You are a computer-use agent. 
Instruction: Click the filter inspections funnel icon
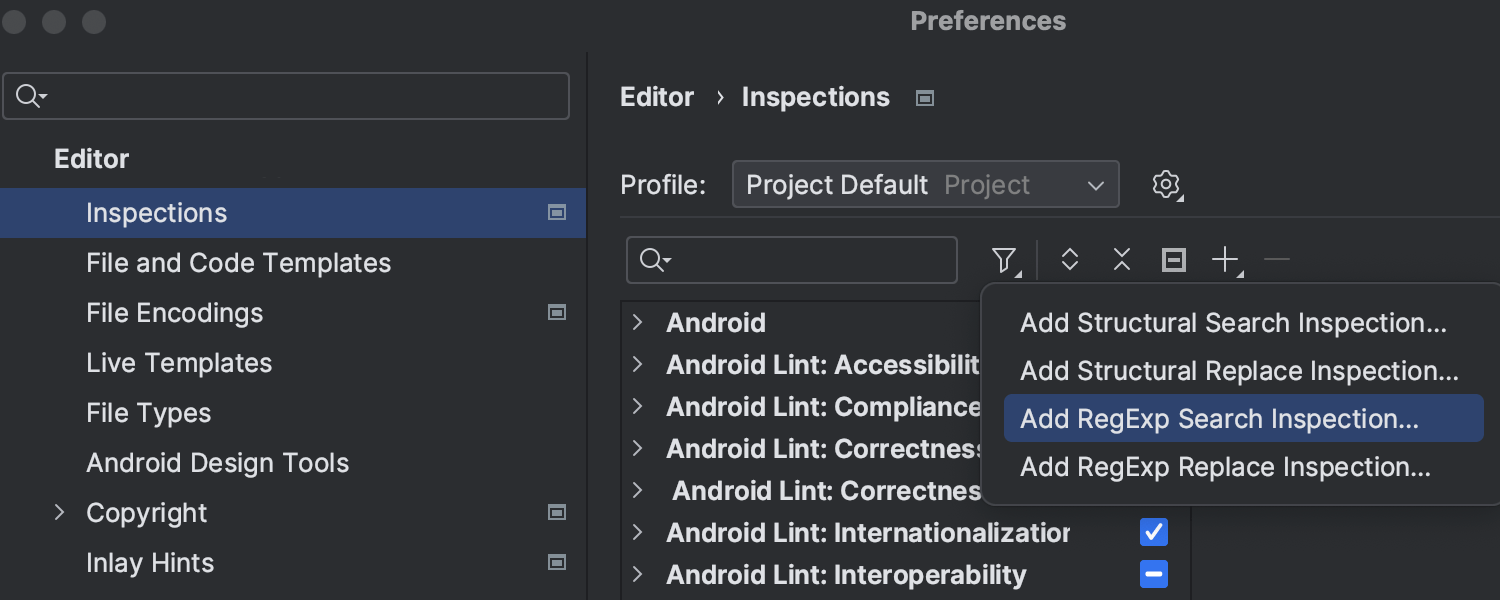(1004, 261)
